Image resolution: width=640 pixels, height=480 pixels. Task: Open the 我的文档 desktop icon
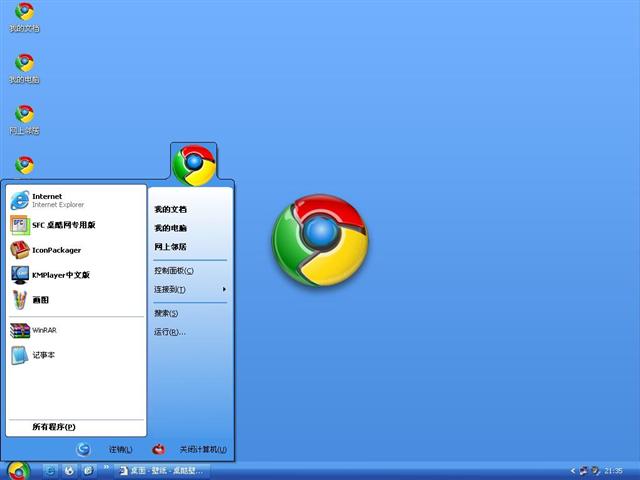(x=24, y=17)
